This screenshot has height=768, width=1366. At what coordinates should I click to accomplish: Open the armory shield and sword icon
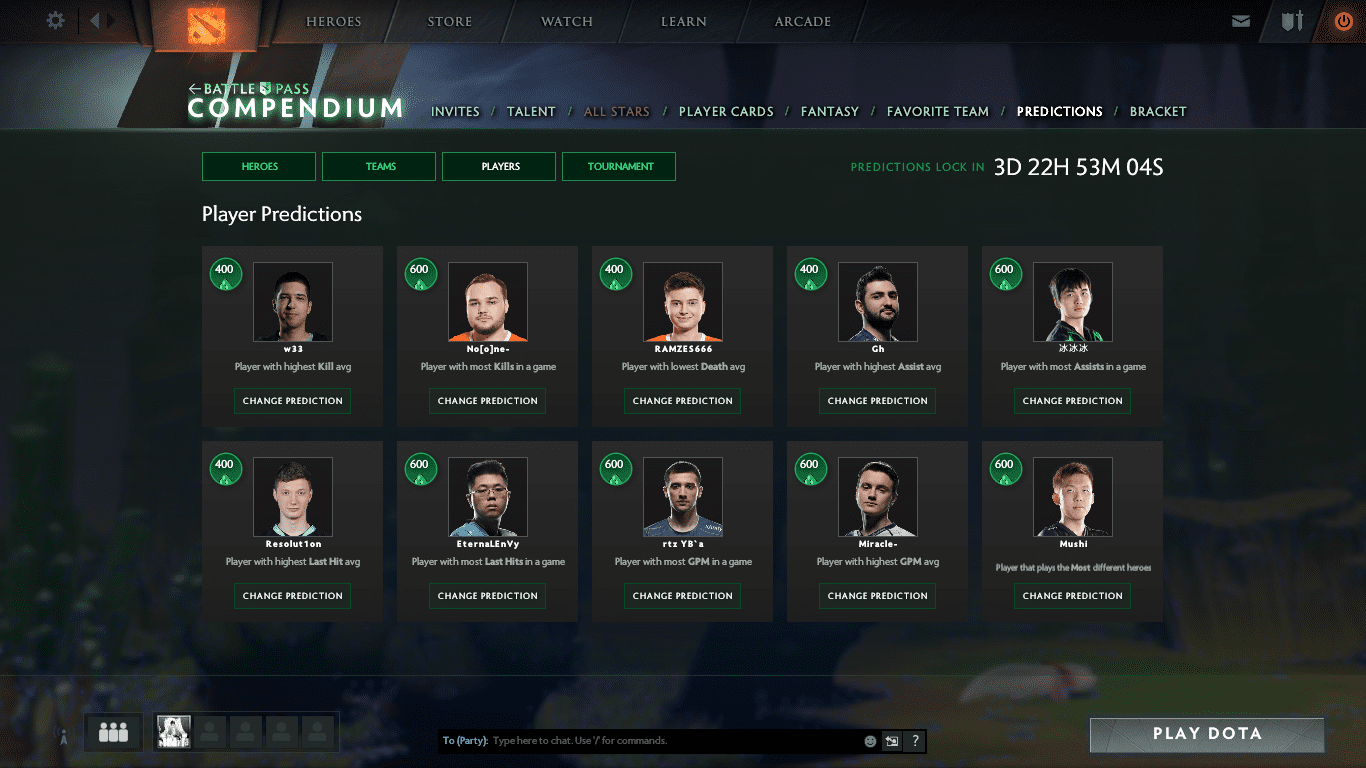[x=1292, y=21]
